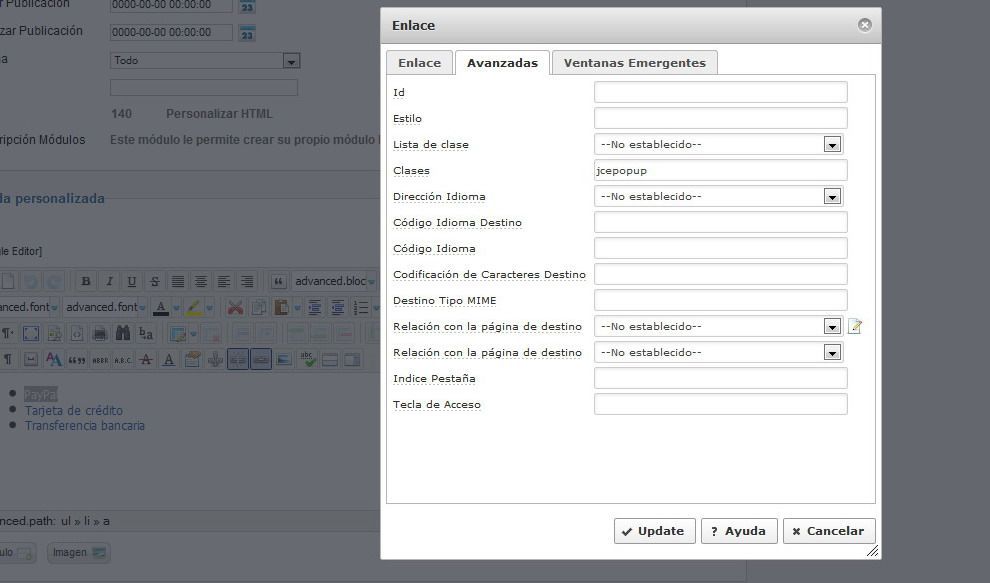Click the edit icon beside the Relación dropdown

pyautogui.click(x=855, y=327)
